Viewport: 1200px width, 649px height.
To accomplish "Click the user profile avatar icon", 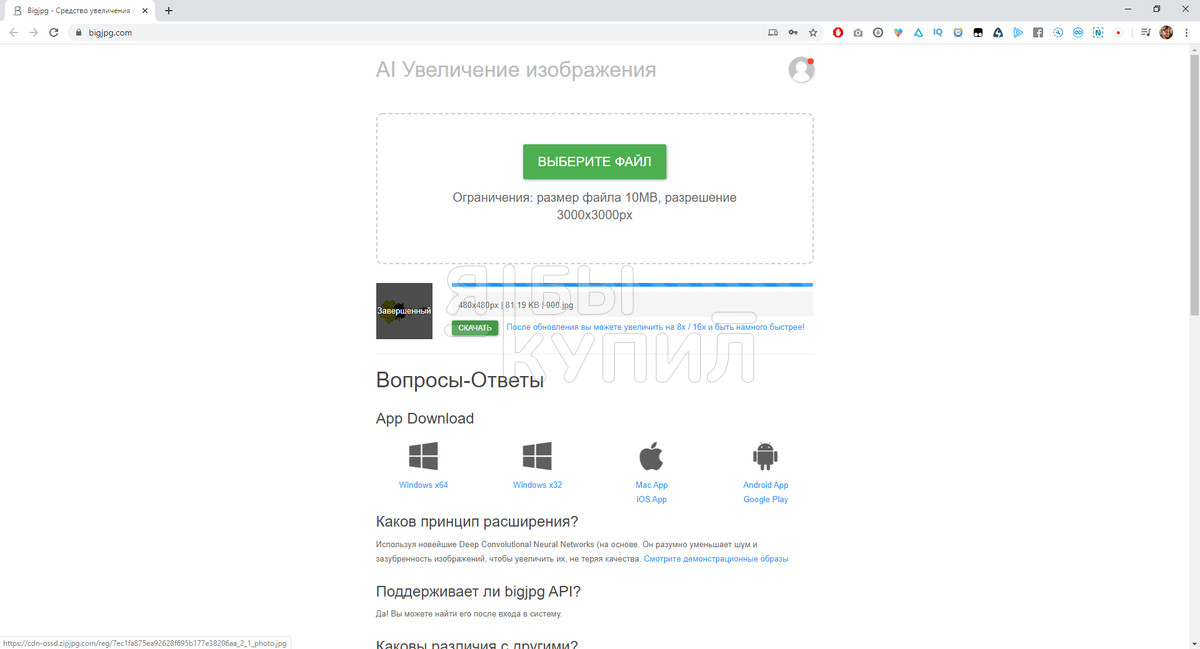I will (x=800, y=70).
